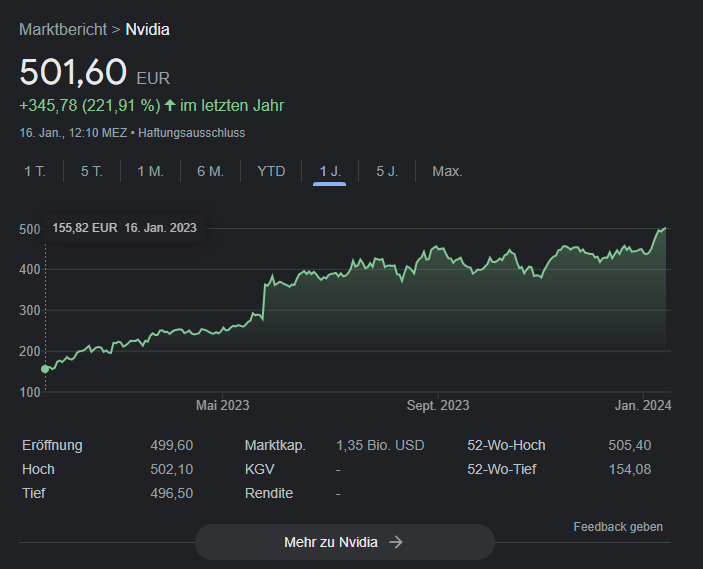The width and height of the screenshot is (703, 569).
Task: Click the green upward arrow price-change icon
Action: 170,105
